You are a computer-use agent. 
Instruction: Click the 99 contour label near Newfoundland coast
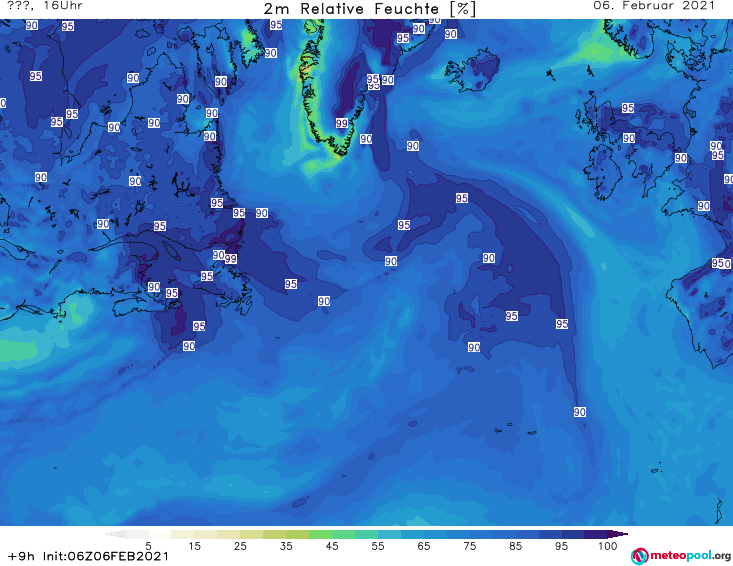click(231, 258)
